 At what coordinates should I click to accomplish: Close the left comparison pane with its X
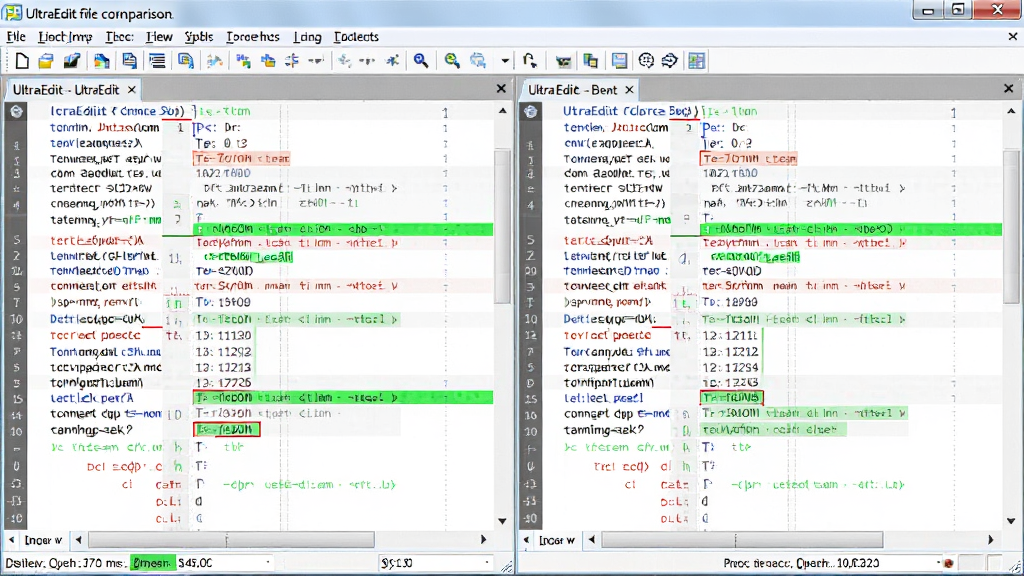[501, 88]
